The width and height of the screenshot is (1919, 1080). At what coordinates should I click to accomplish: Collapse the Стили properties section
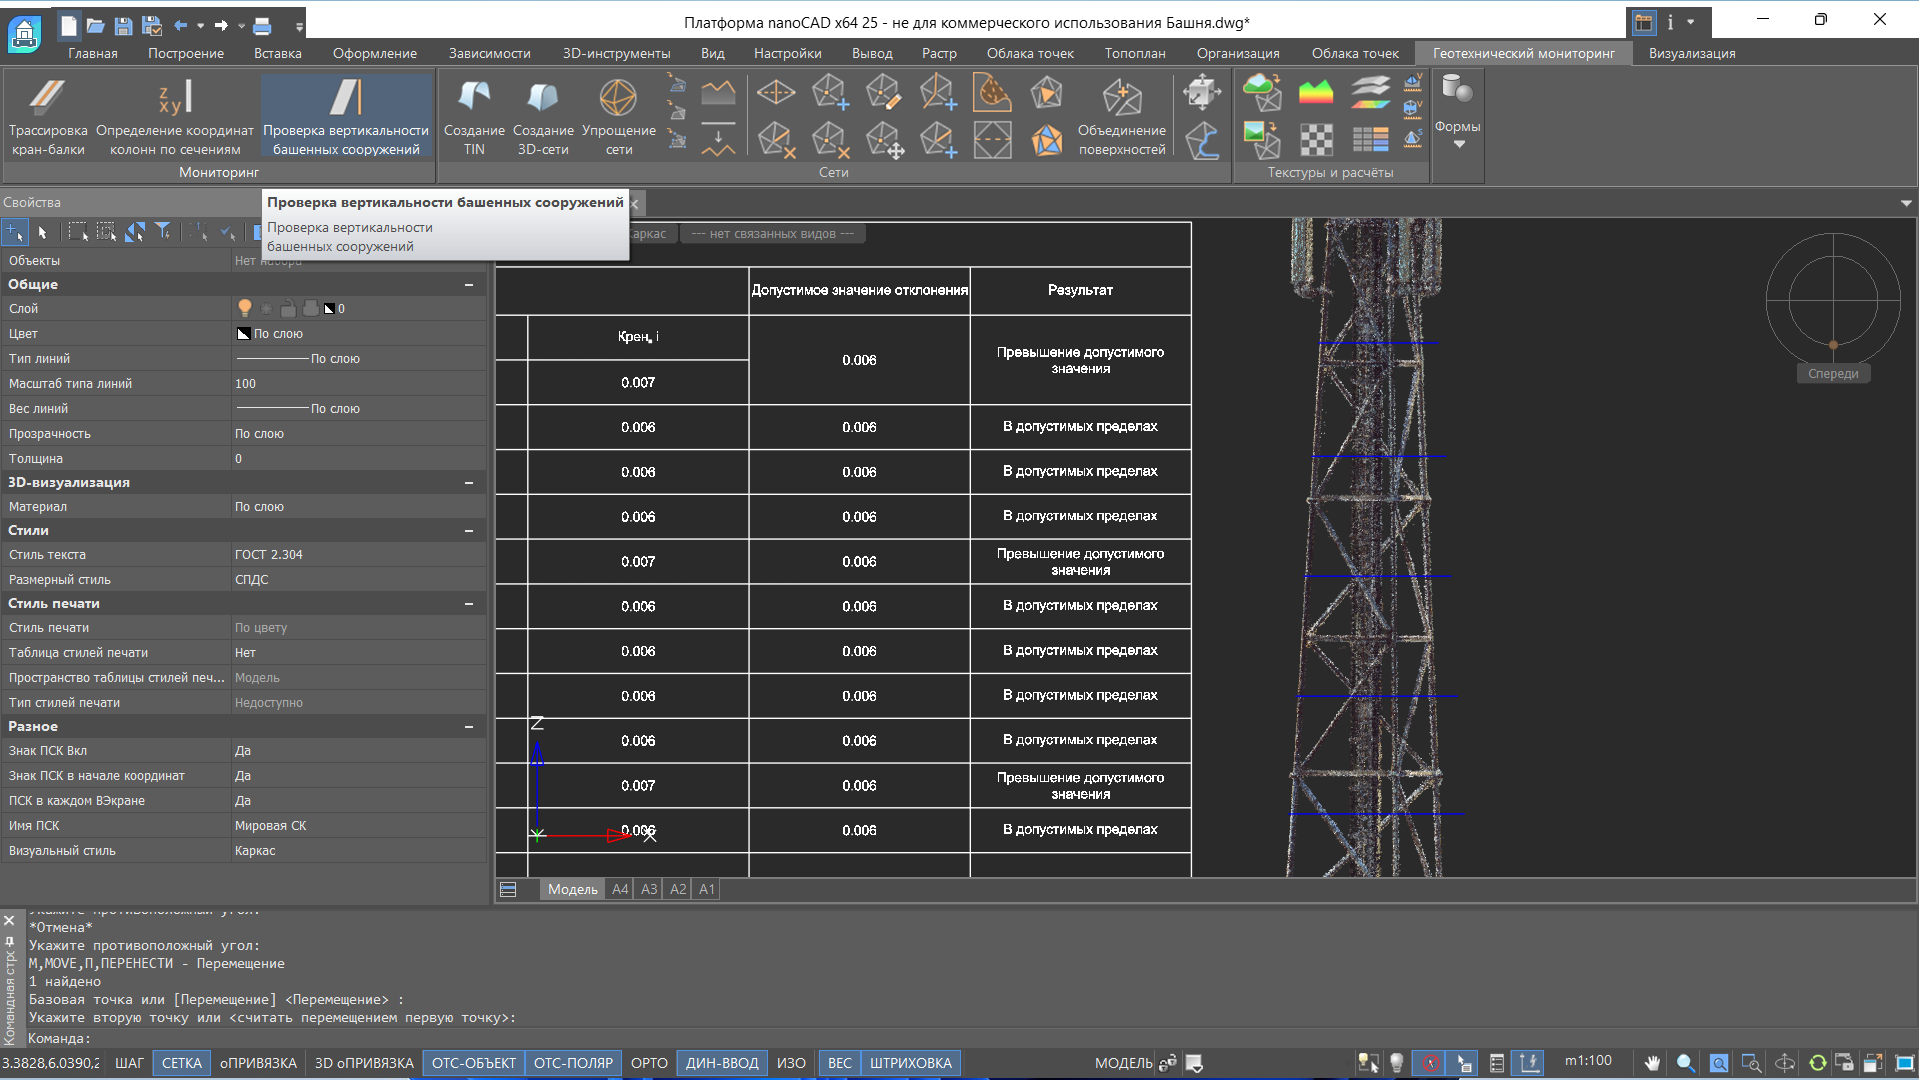click(x=468, y=531)
